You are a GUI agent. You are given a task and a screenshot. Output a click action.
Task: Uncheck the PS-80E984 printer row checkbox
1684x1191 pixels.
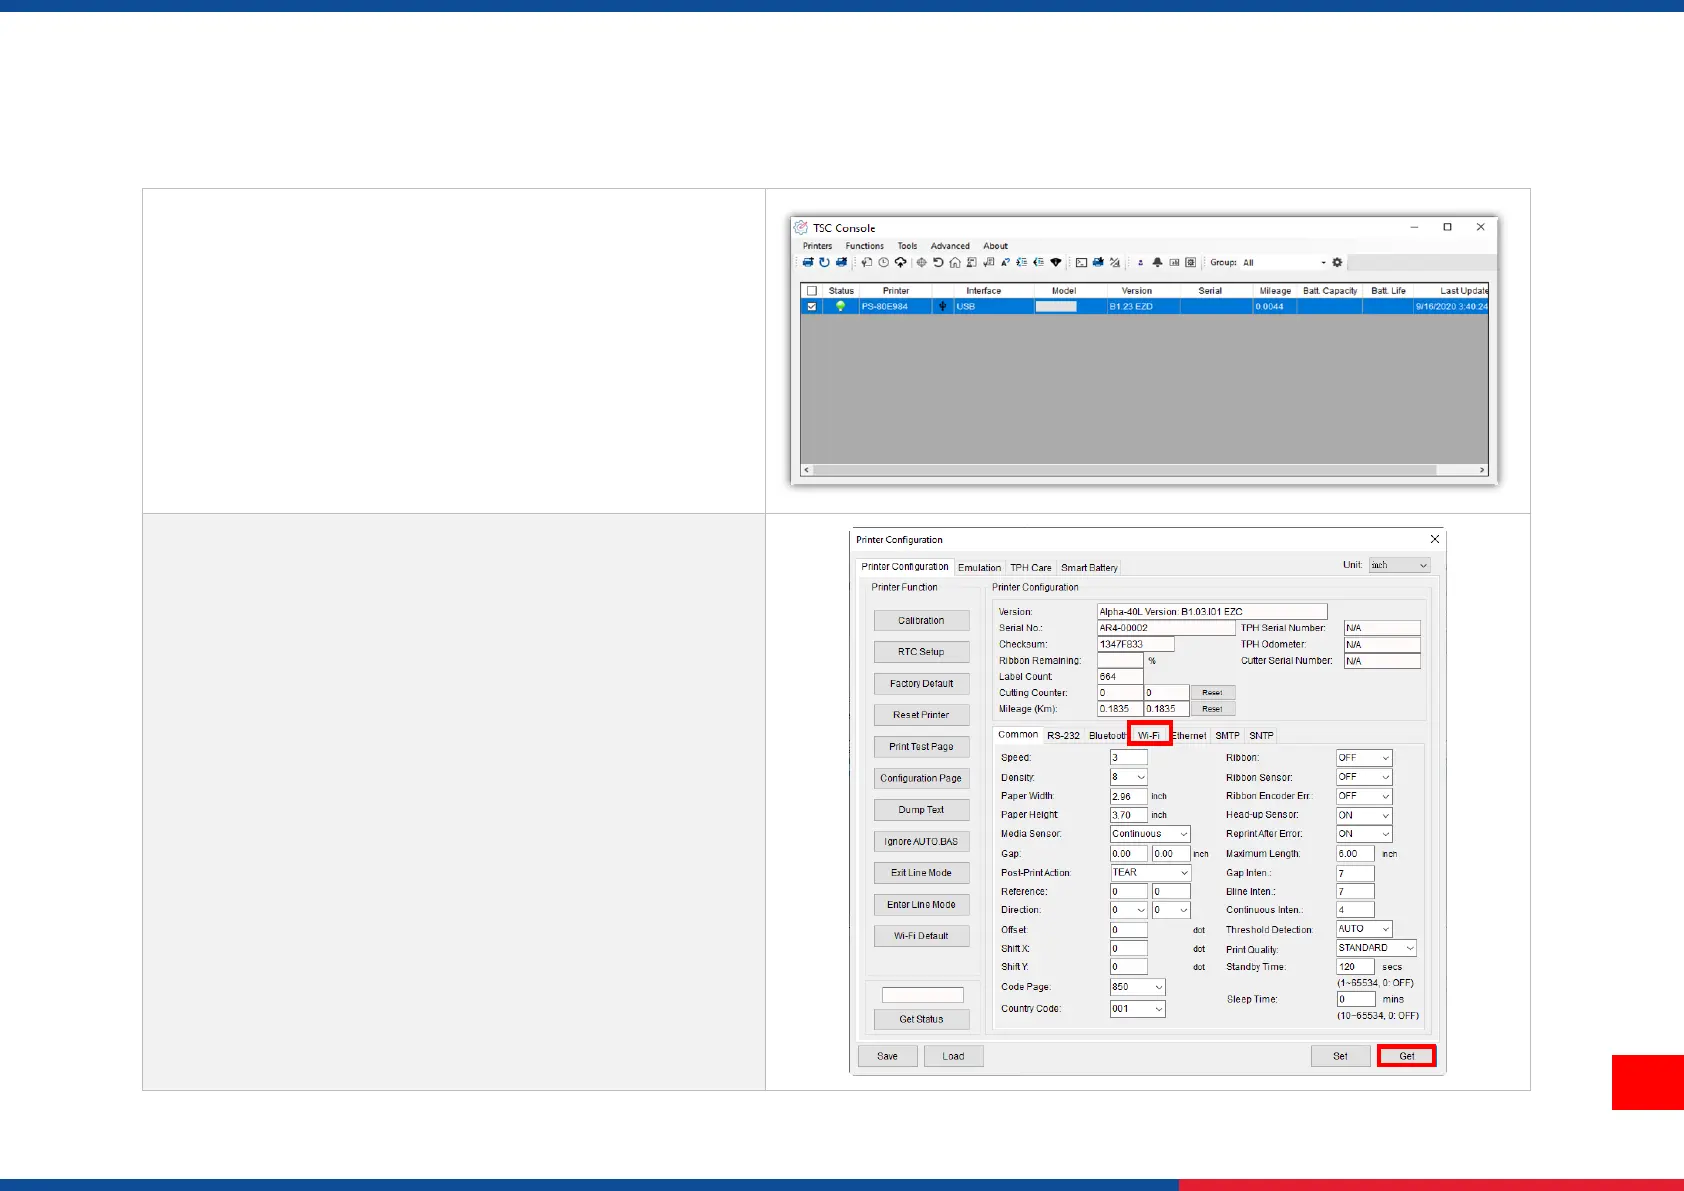(812, 307)
